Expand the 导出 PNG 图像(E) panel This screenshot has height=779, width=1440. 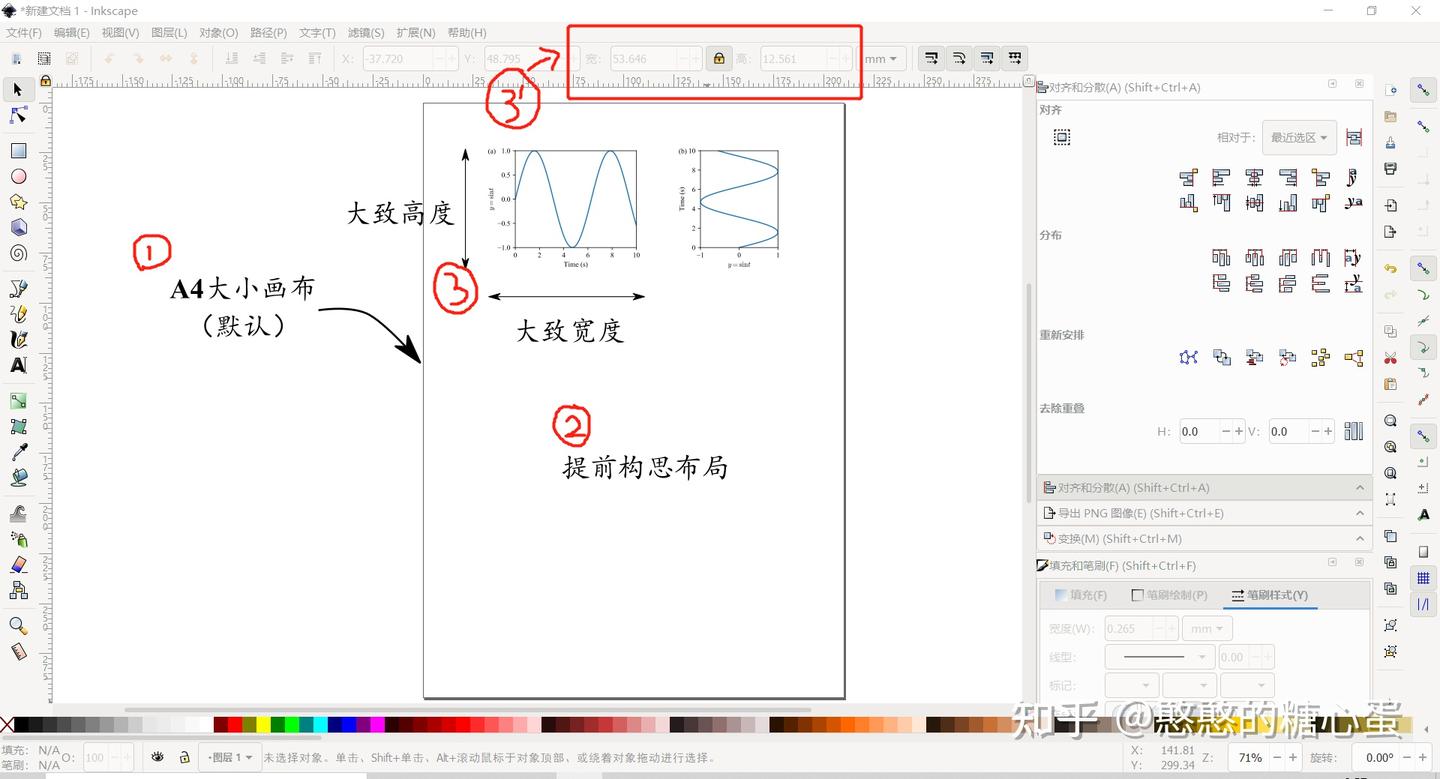coord(1358,512)
